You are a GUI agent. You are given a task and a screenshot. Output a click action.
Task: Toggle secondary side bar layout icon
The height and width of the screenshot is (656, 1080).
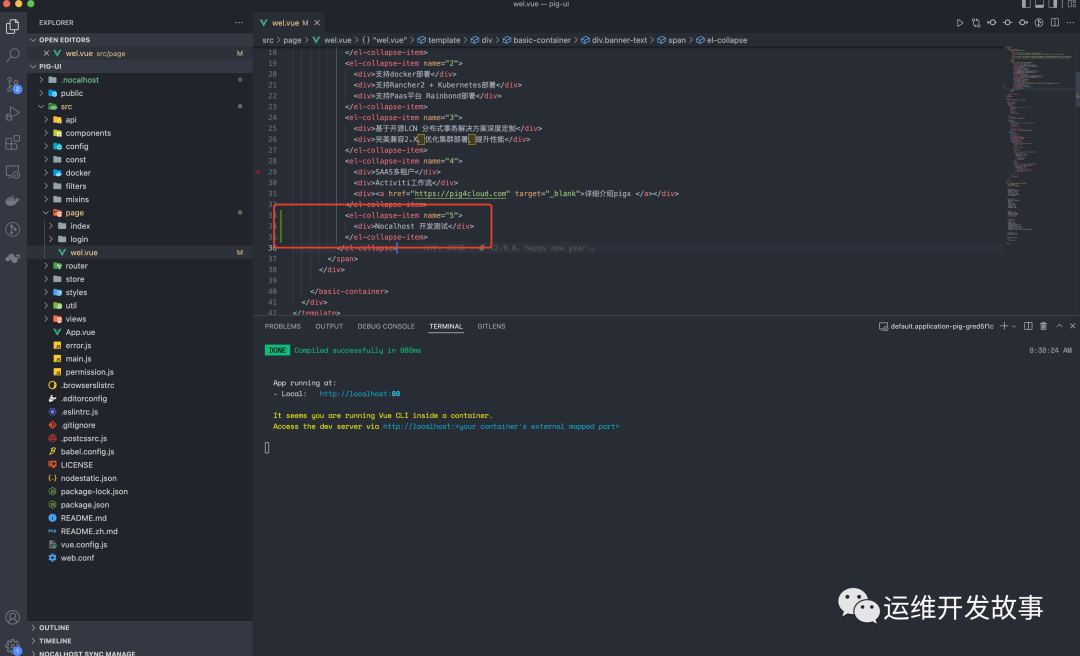pos(1052,4)
